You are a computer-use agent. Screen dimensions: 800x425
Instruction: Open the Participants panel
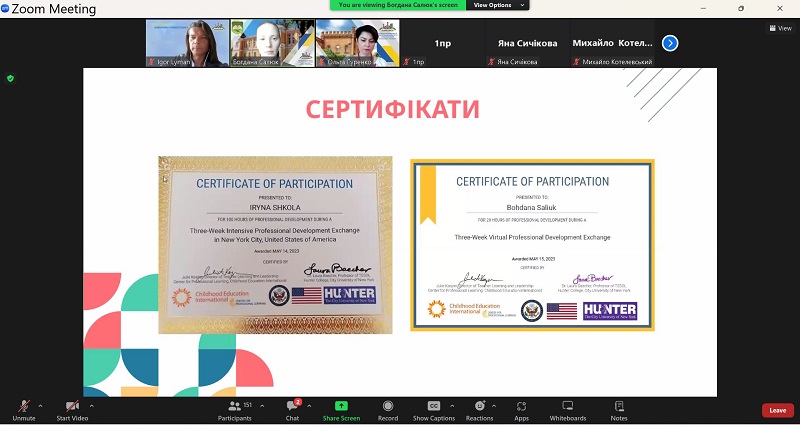coord(234,407)
